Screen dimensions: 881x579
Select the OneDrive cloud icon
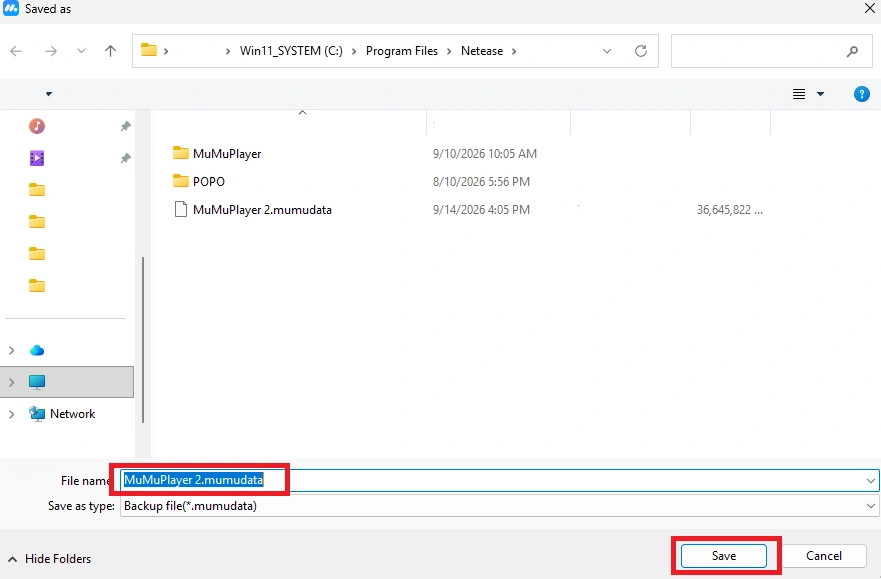pos(37,350)
